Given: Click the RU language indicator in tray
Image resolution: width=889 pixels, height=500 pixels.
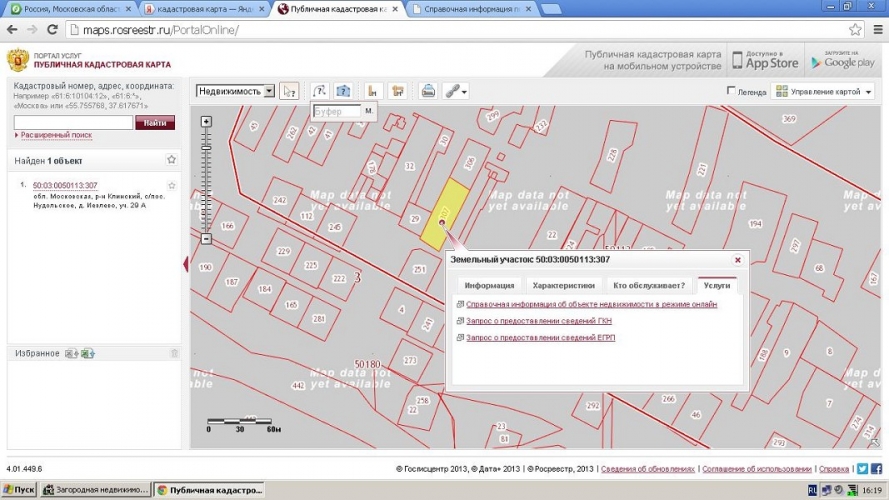Looking at the screenshot, I should (x=812, y=490).
